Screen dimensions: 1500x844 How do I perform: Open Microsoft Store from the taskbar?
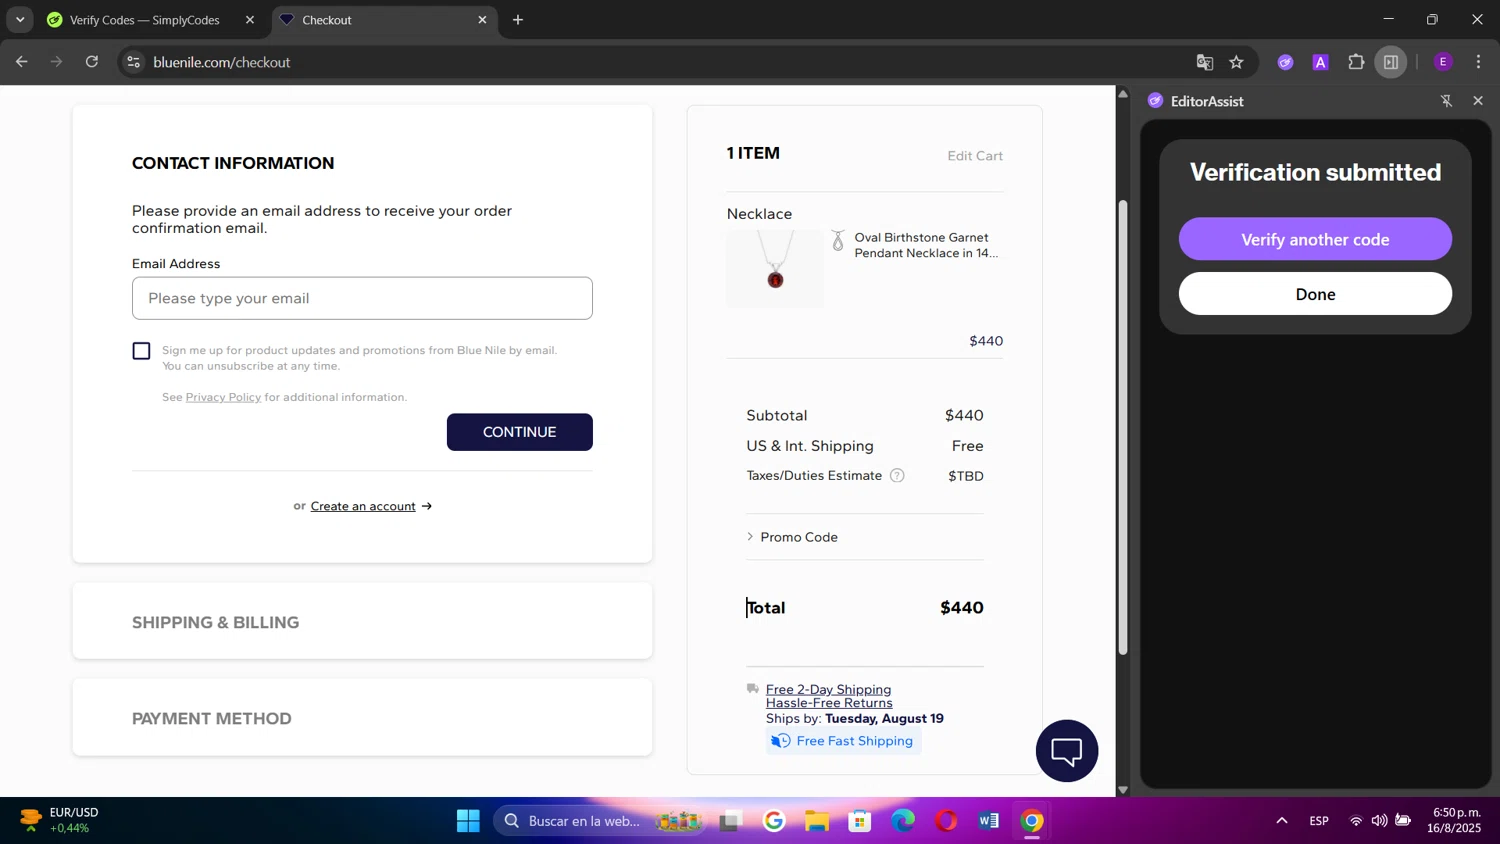860,821
